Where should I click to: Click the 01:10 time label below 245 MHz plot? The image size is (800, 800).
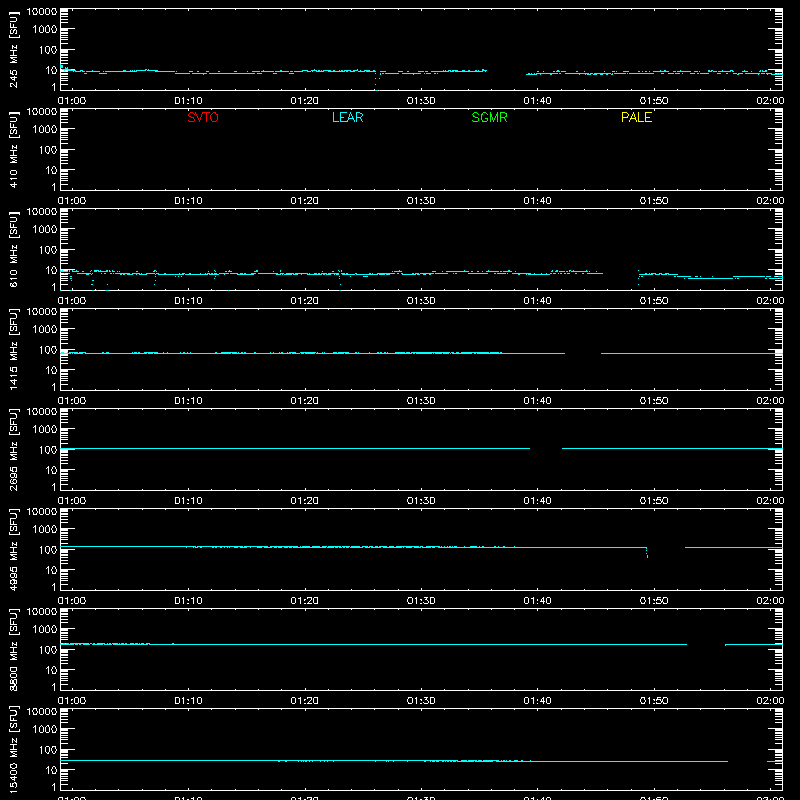point(188,101)
